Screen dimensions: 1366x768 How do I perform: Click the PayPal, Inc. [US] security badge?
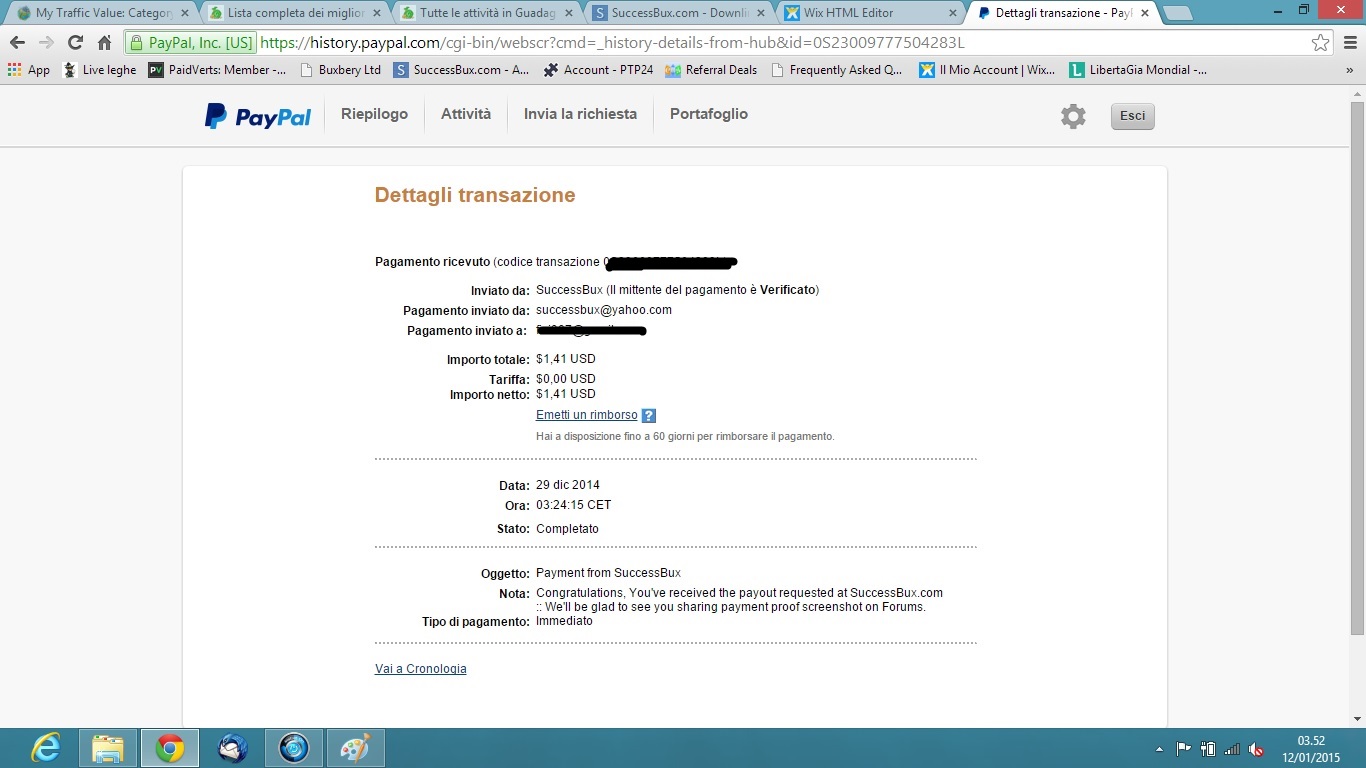pos(190,43)
